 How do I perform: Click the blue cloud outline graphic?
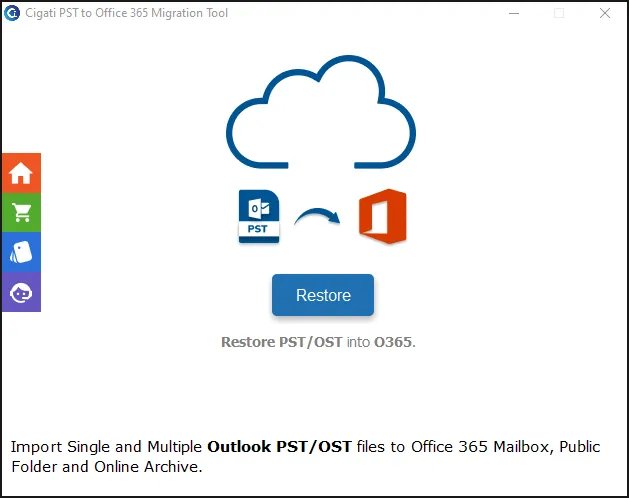[321, 112]
